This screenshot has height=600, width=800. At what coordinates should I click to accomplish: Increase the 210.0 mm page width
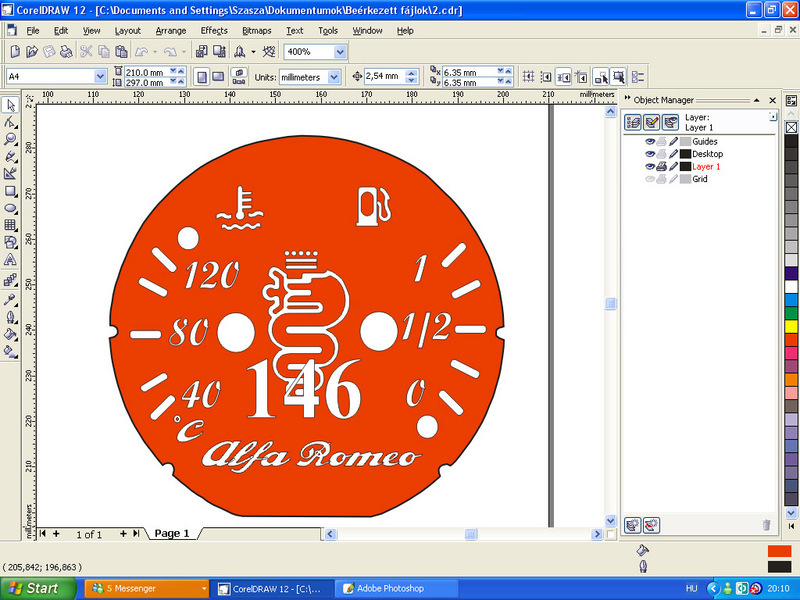tap(181, 70)
